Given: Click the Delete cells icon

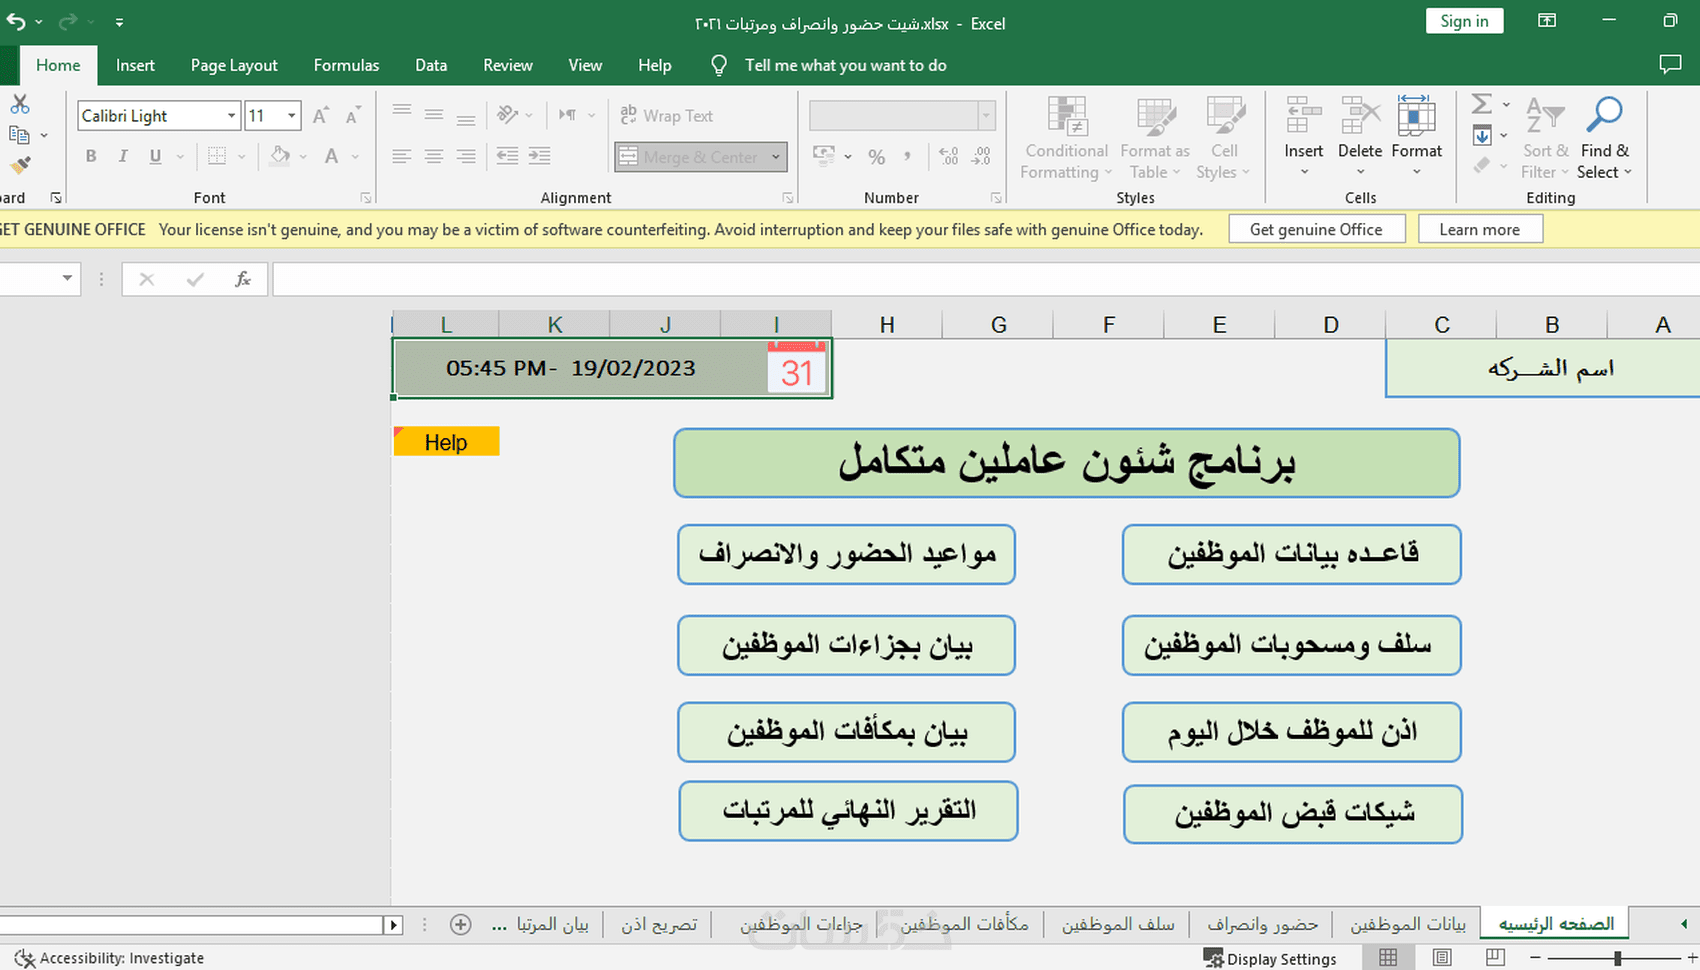Looking at the screenshot, I should pyautogui.click(x=1360, y=116).
